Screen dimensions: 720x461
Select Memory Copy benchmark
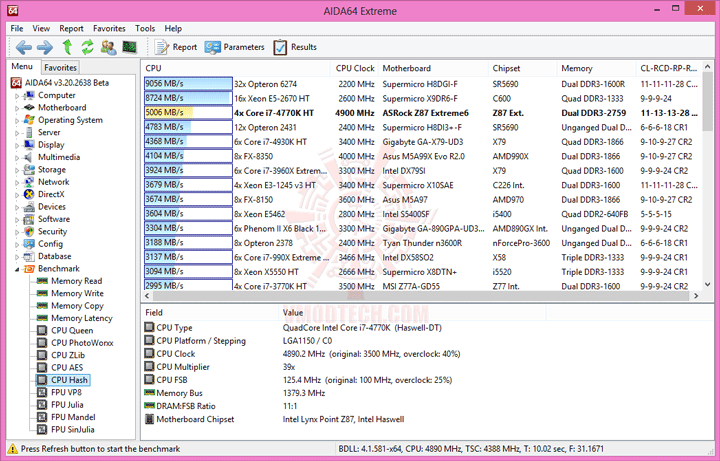click(77, 306)
